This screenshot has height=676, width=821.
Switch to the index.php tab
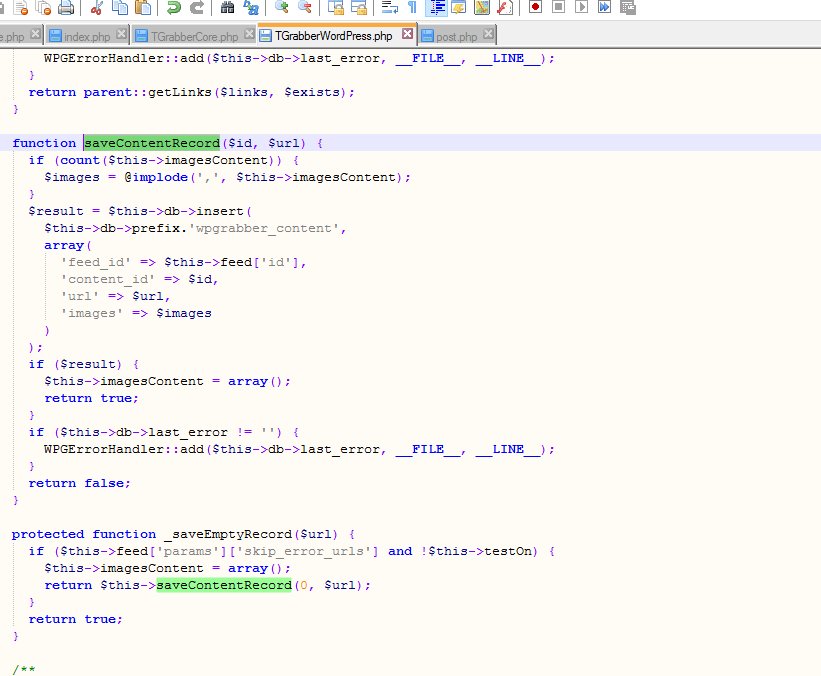pyautogui.click(x=86, y=36)
